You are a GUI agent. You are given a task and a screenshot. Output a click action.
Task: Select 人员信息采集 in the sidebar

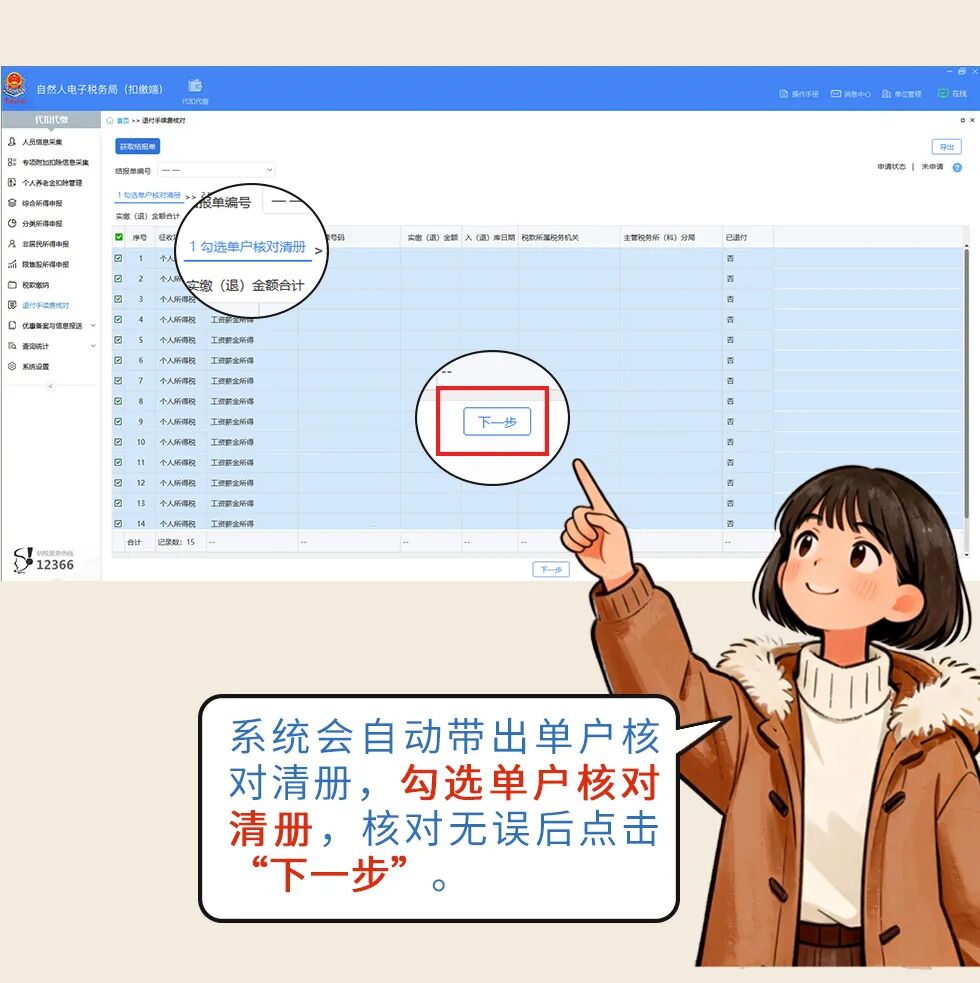tap(42, 142)
